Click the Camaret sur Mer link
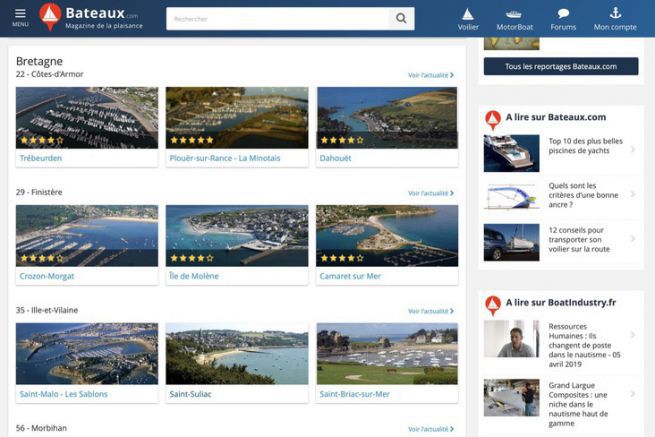The width and height of the screenshot is (655, 437). coord(350,276)
